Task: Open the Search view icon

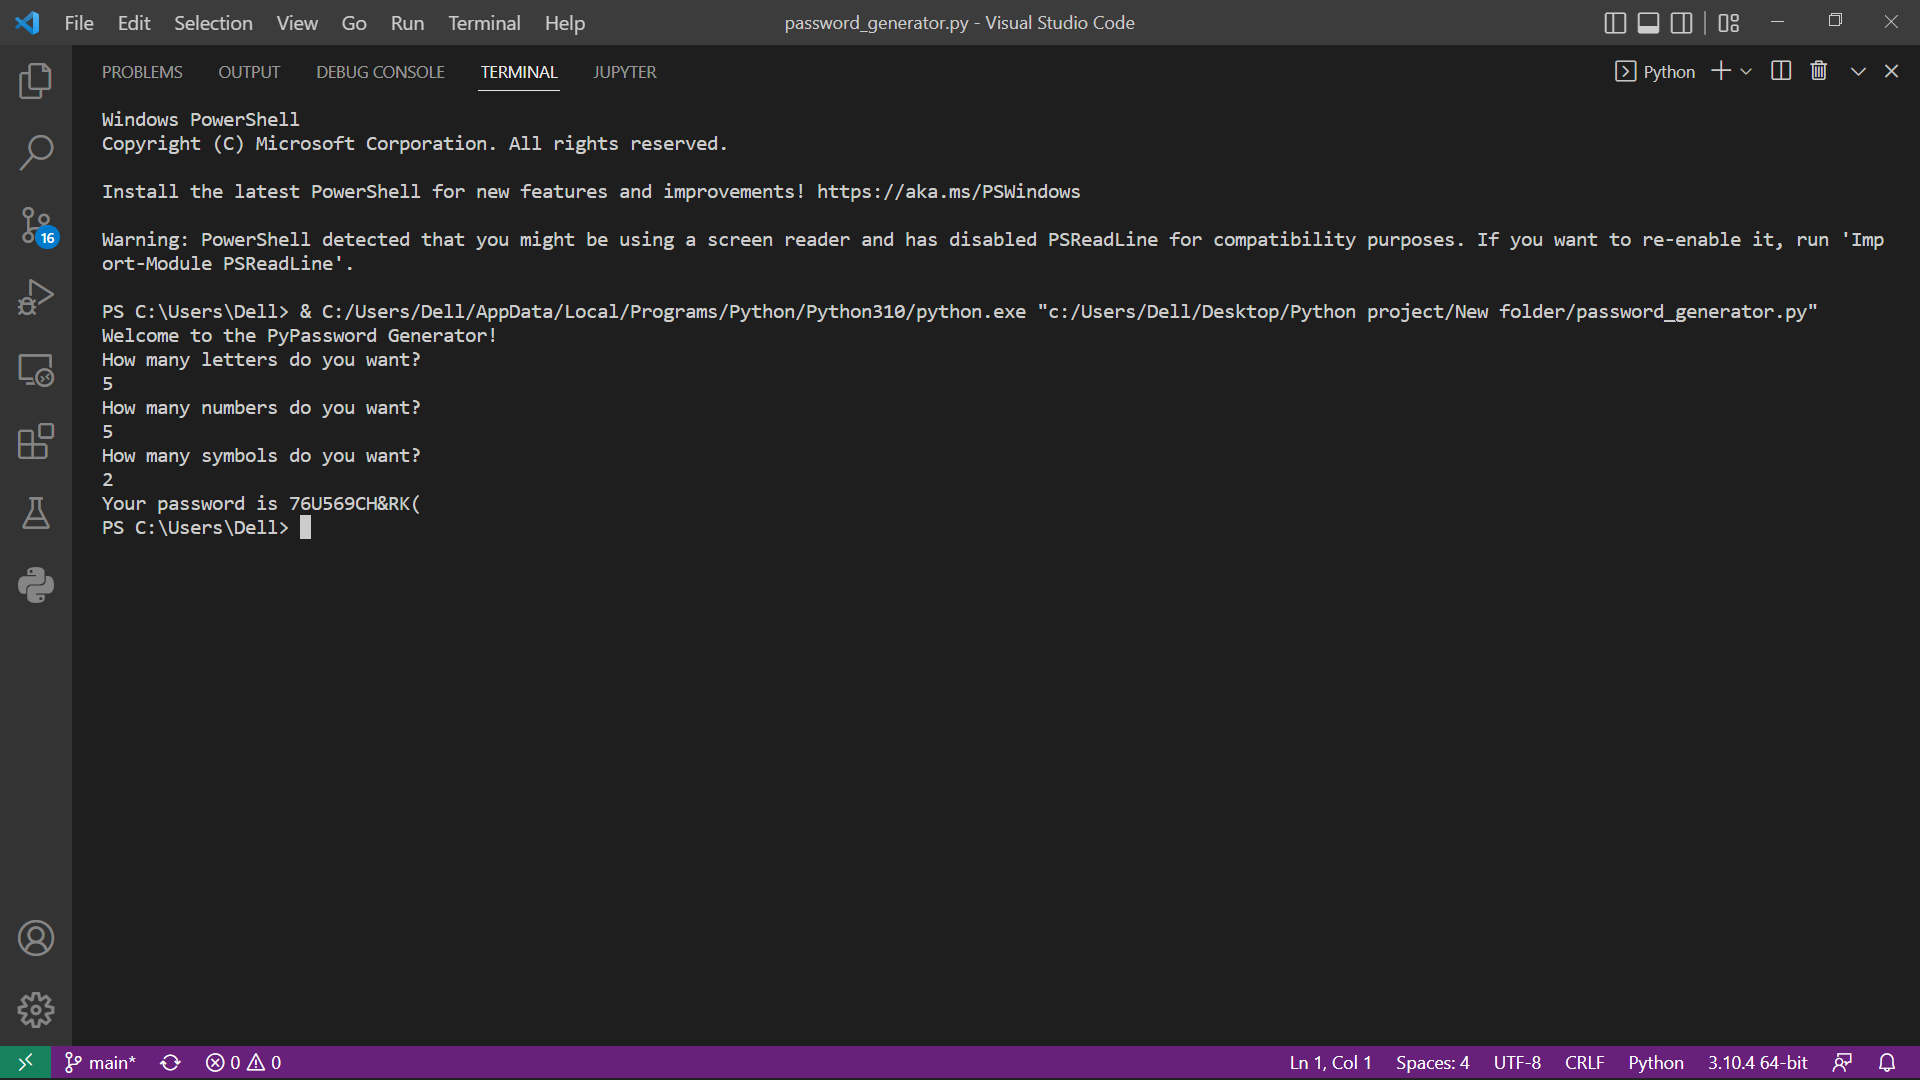Action: [x=36, y=153]
